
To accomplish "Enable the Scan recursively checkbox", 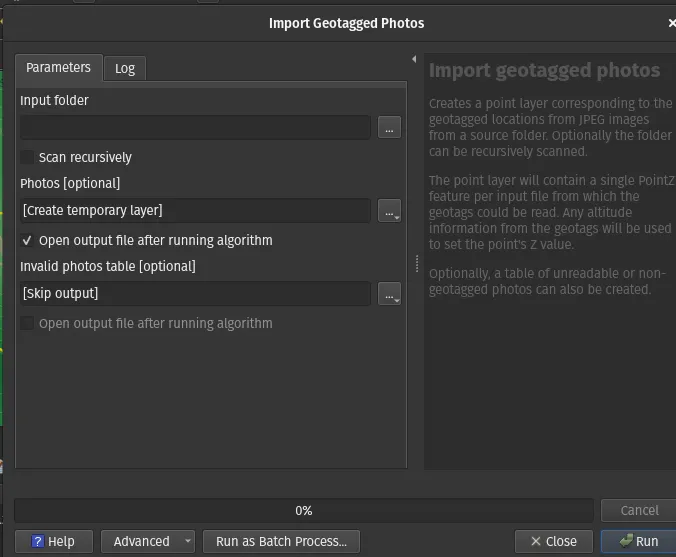I will pos(28,158).
